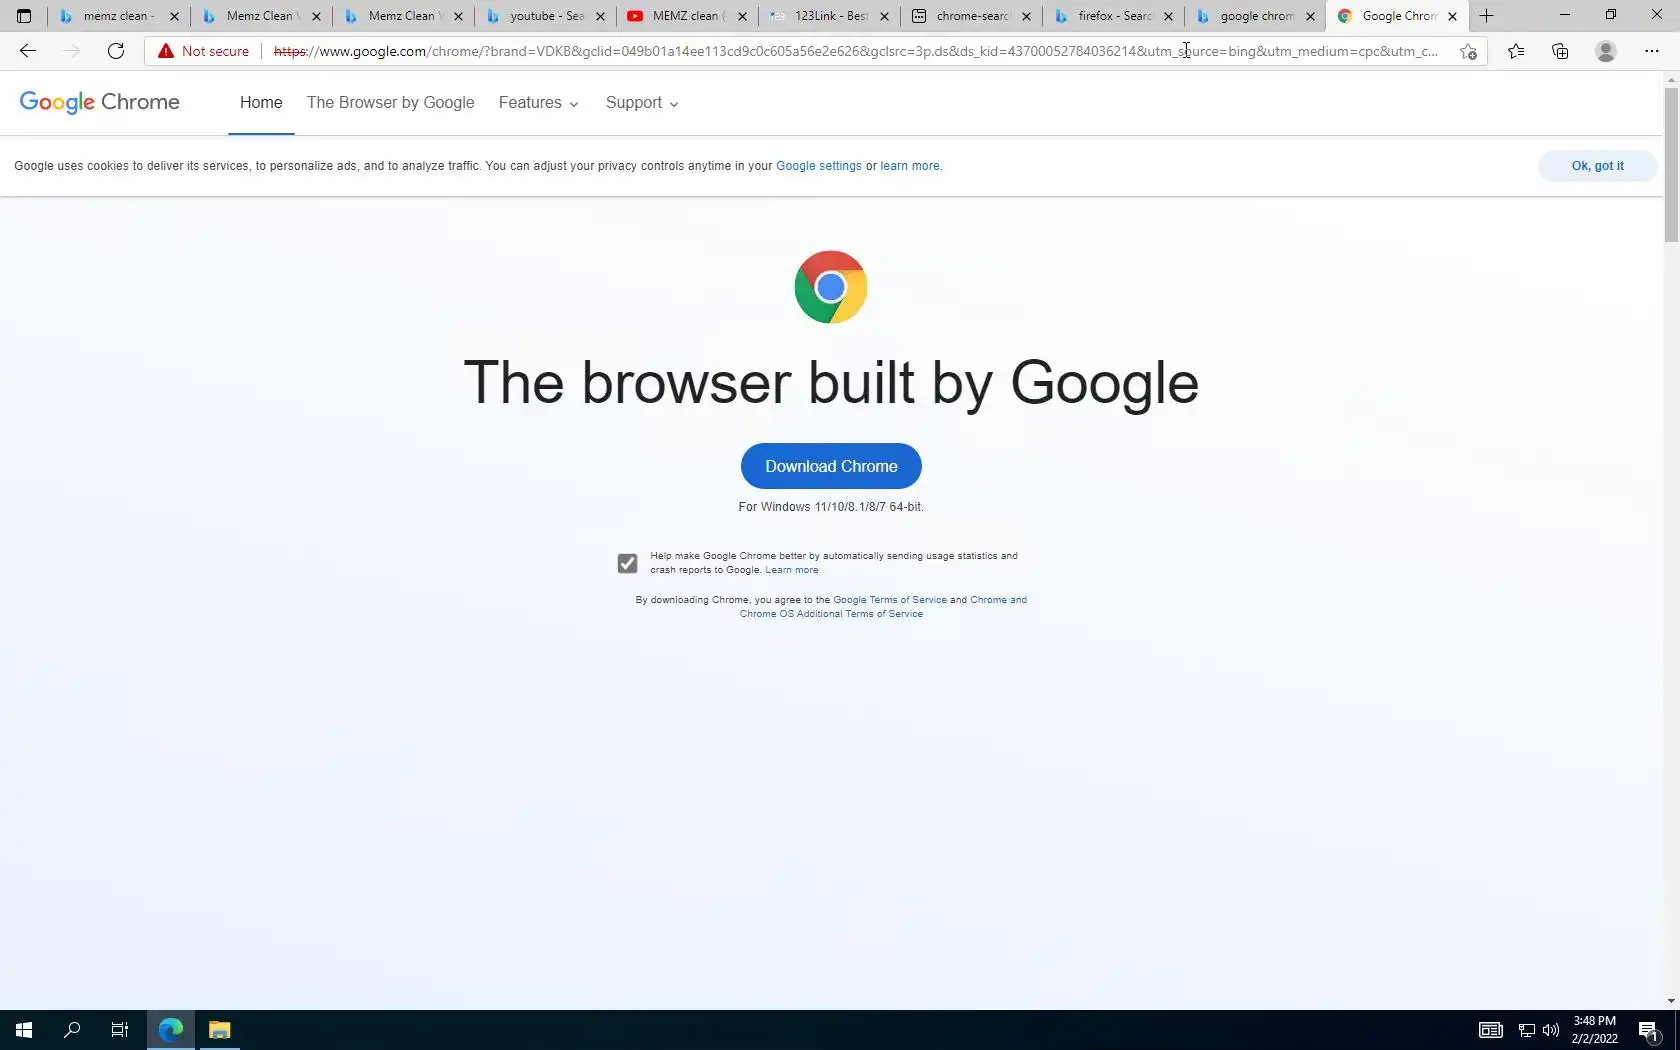Screen dimensions: 1680x1050
Task: Expand the Support dropdown
Action: (642, 103)
